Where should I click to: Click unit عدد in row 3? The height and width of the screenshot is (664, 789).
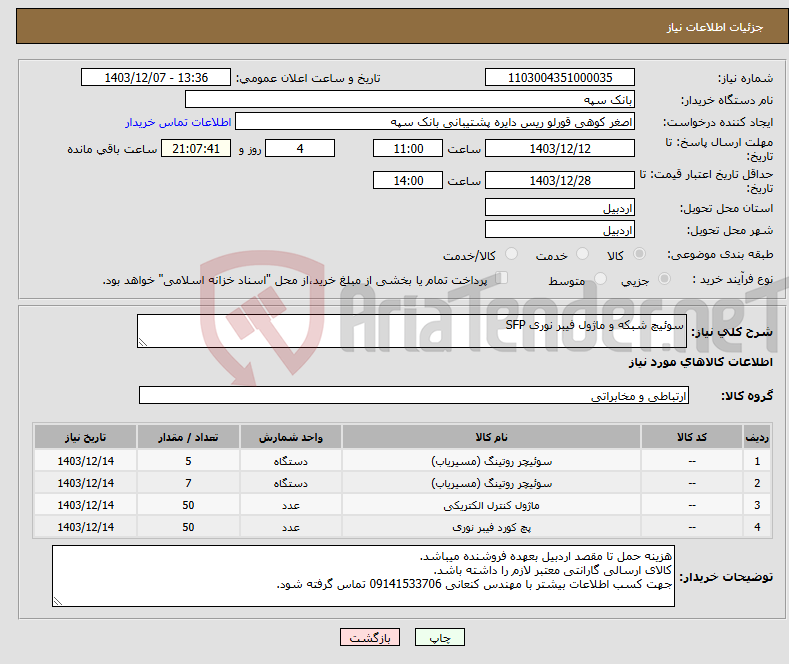point(290,505)
